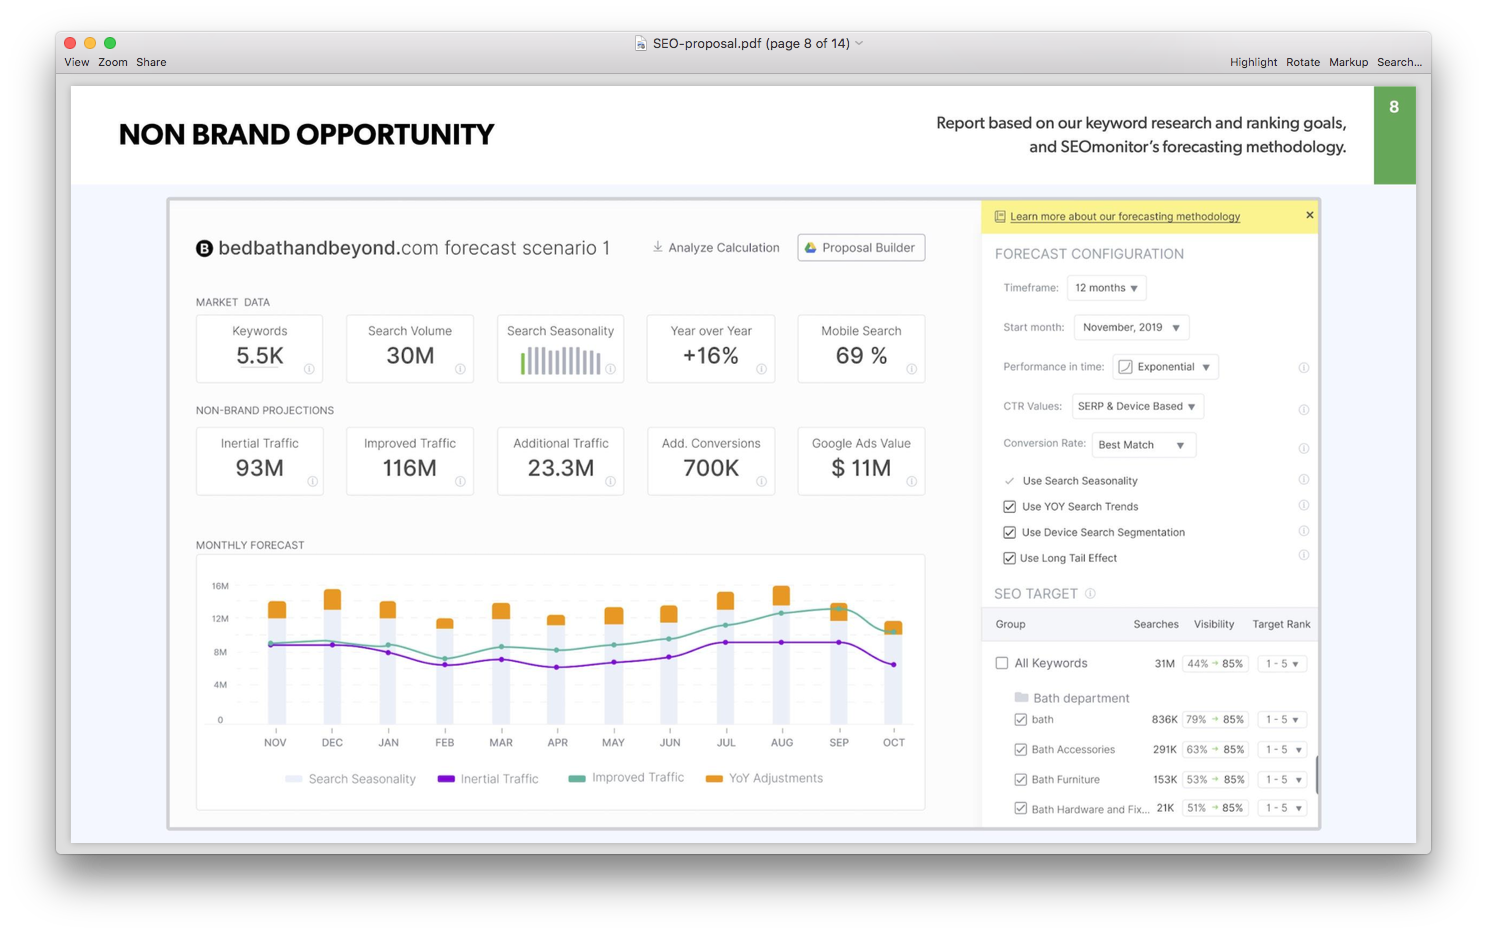1487x934 pixels.
Task: Click the Google Drive icon in Proposal Builder
Action: [811, 248]
